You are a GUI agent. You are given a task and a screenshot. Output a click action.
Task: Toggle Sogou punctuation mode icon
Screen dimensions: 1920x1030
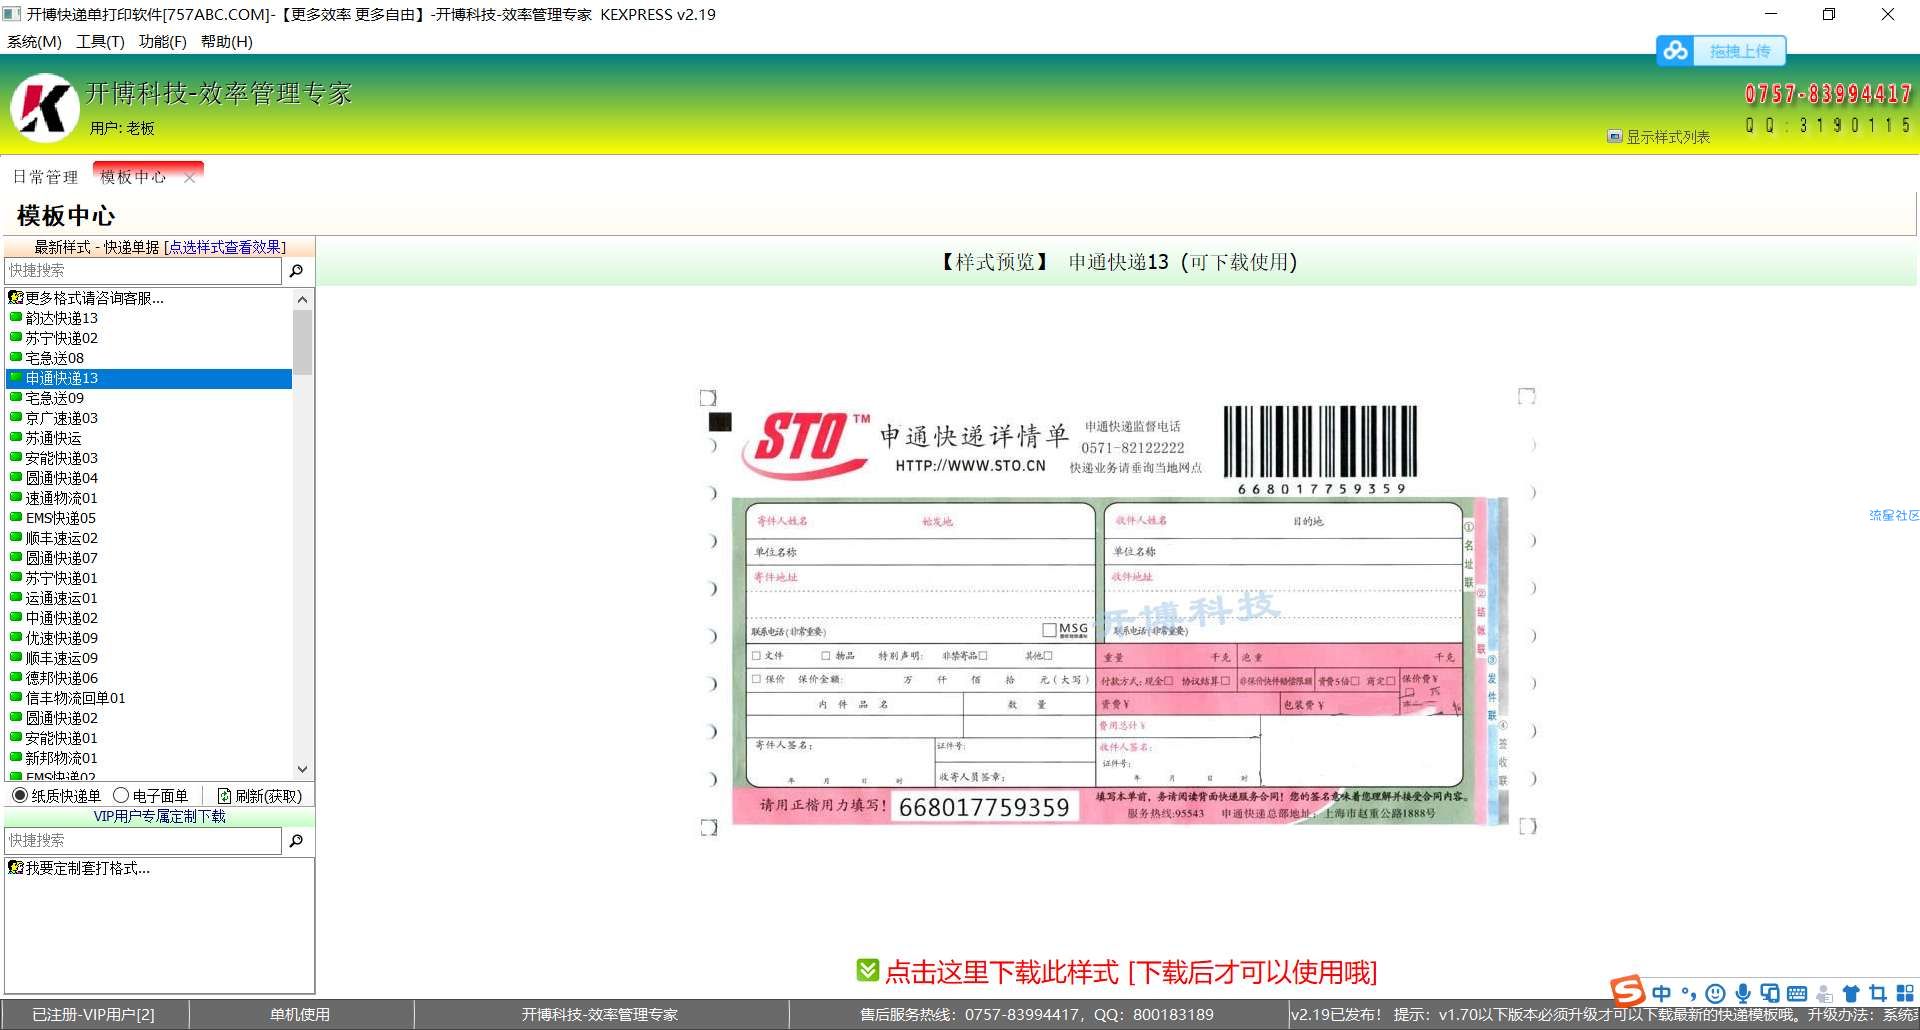pyautogui.click(x=1689, y=993)
